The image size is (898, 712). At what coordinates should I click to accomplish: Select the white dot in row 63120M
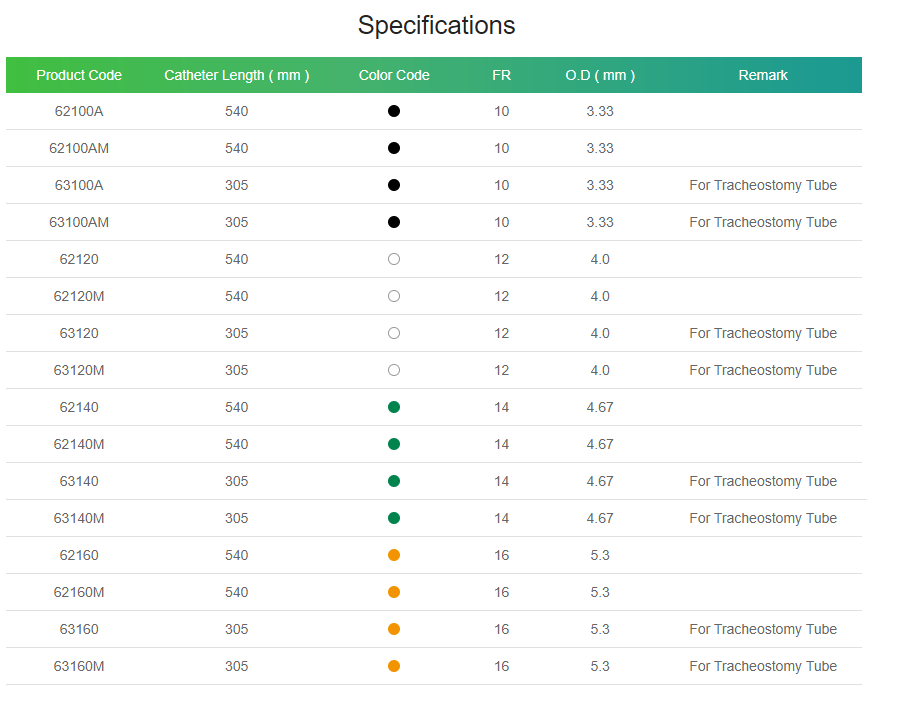(x=393, y=370)
